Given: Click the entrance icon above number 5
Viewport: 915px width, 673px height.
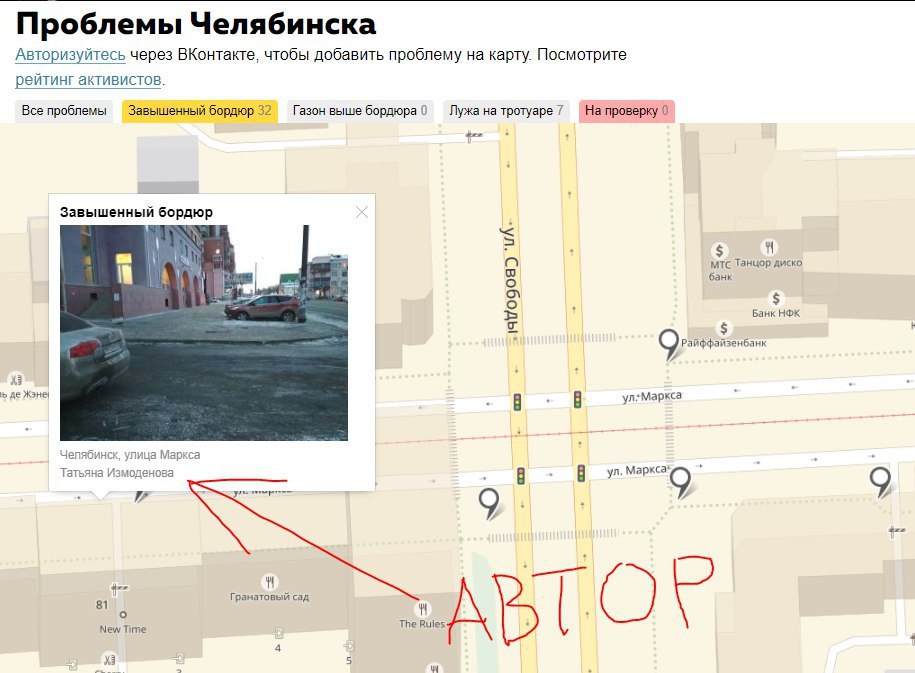Looking at the screenshot, I should 349,646.
